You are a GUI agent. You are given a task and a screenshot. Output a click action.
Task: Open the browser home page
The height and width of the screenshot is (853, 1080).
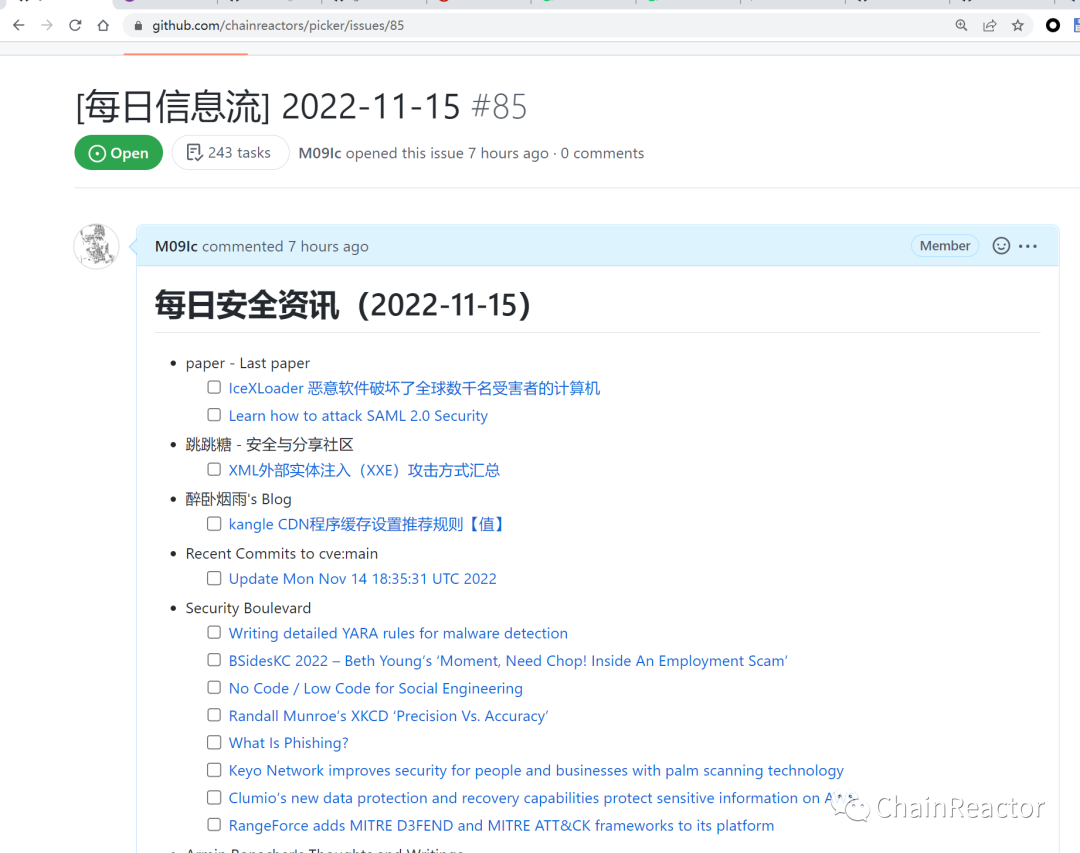[x=103, y=25]
